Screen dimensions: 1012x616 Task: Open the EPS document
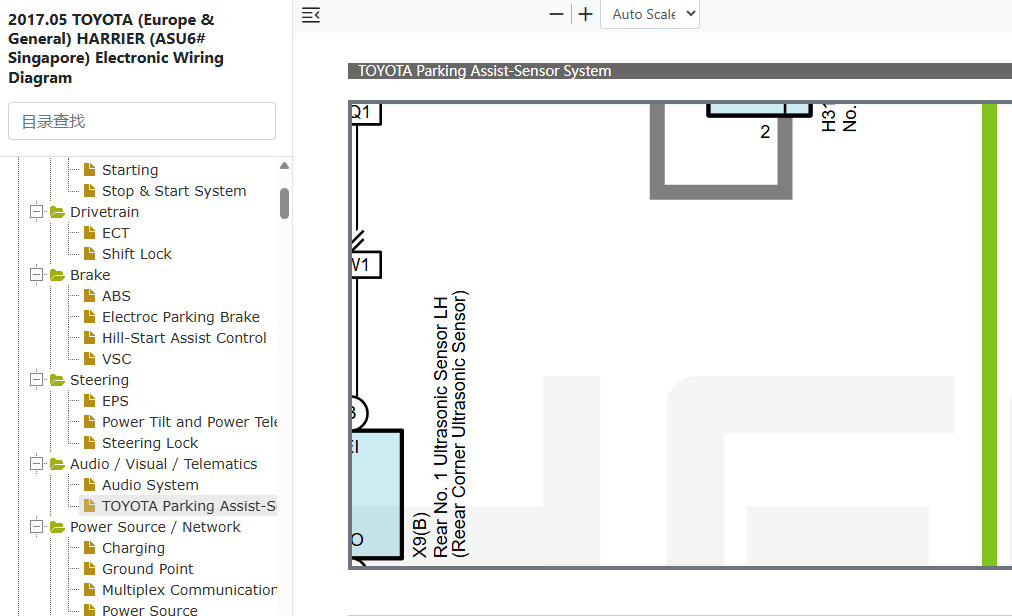click(116, 401)
